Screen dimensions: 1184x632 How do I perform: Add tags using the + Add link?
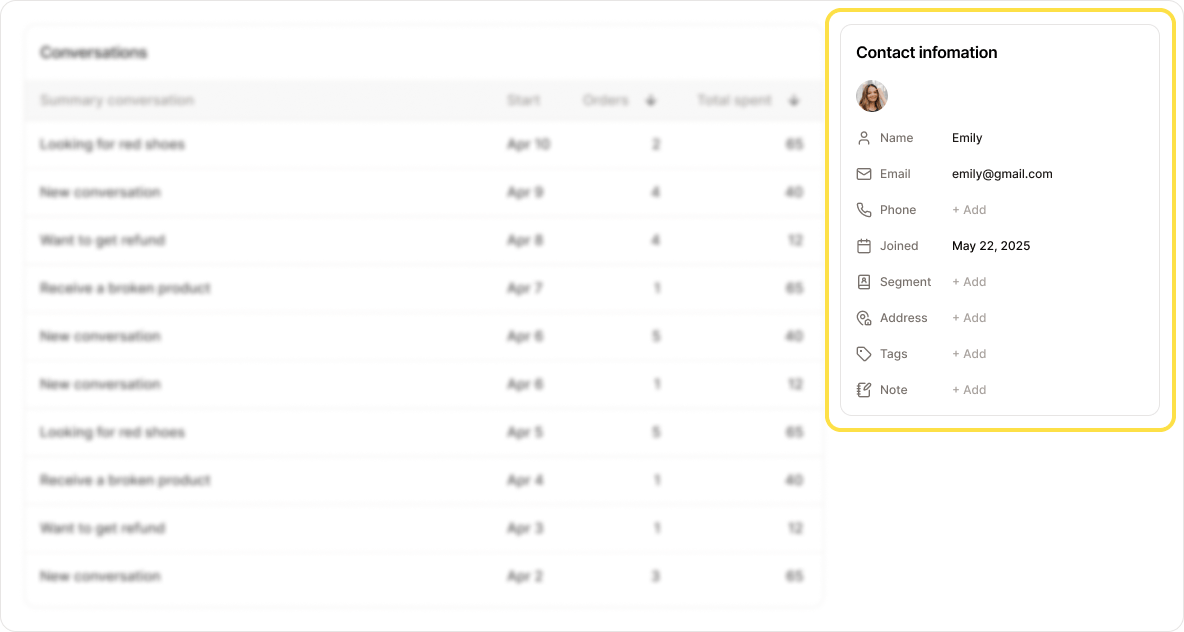968,354
